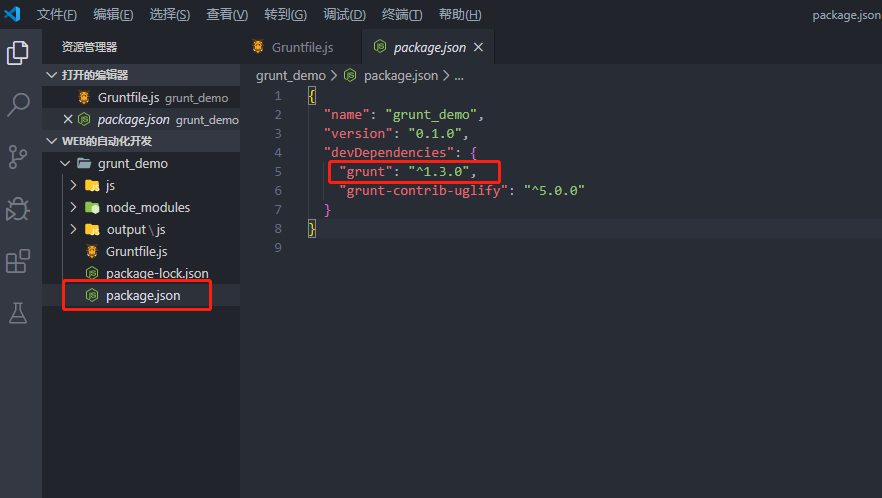882x498 pixels.
Task: Open the 文件(F) menu
Action: coord(57,15)
